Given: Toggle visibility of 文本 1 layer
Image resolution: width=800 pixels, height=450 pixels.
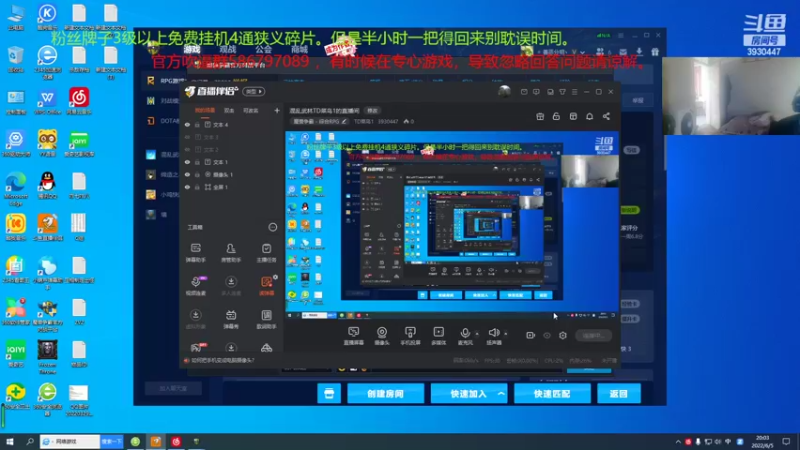Looking at the screenshot, I should click(x=187, y=162).
